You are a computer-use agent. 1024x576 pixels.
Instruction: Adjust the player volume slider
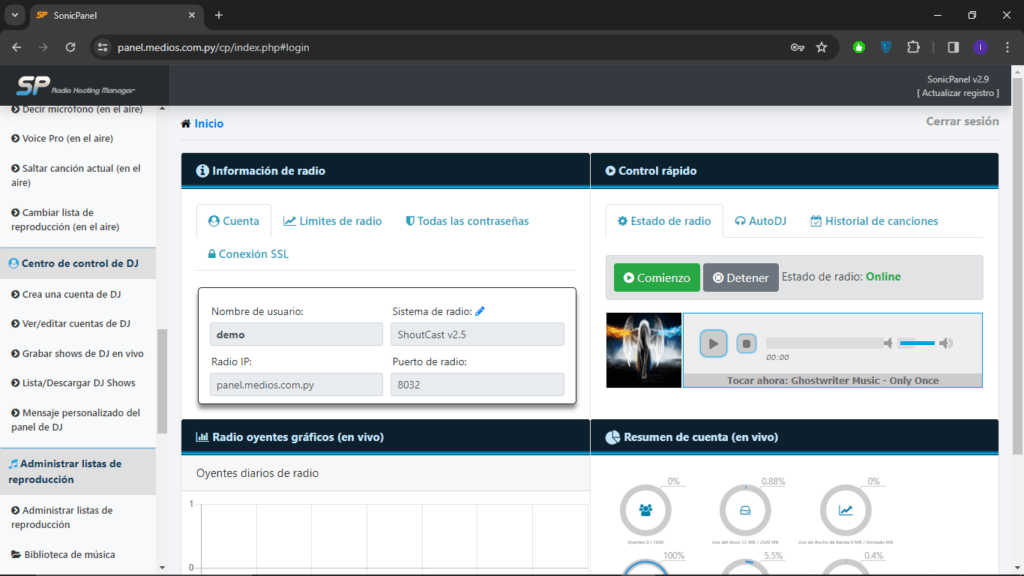point(917,343)
